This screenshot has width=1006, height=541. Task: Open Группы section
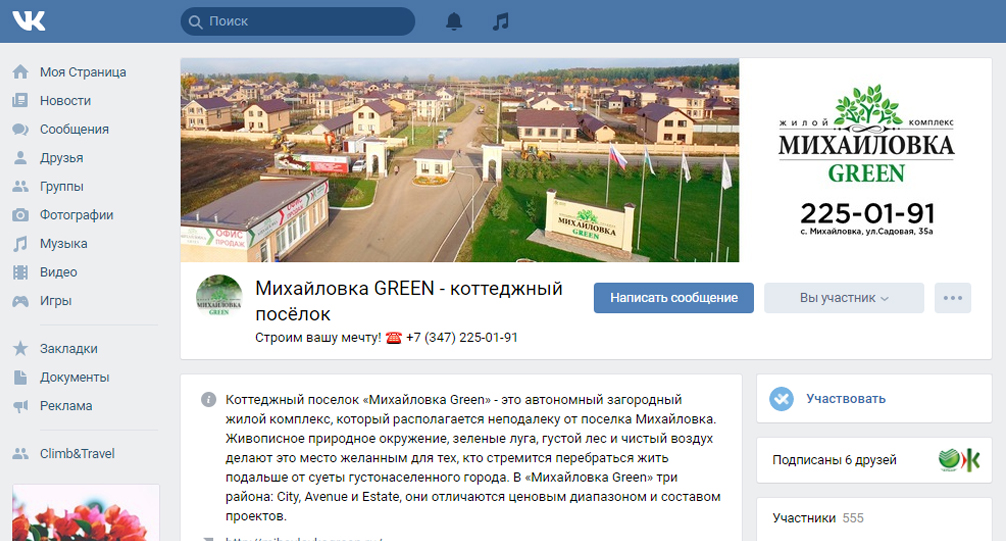coord(62,186)
